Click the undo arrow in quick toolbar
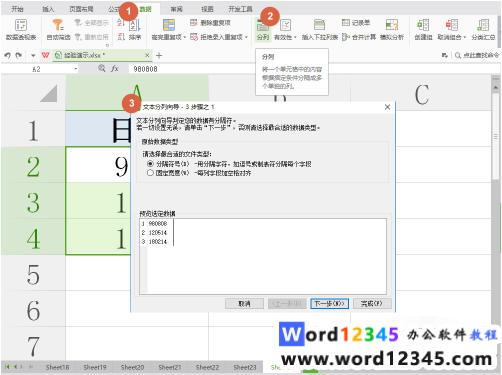Viewport: 502px width, 375px height. click(8, 55)
